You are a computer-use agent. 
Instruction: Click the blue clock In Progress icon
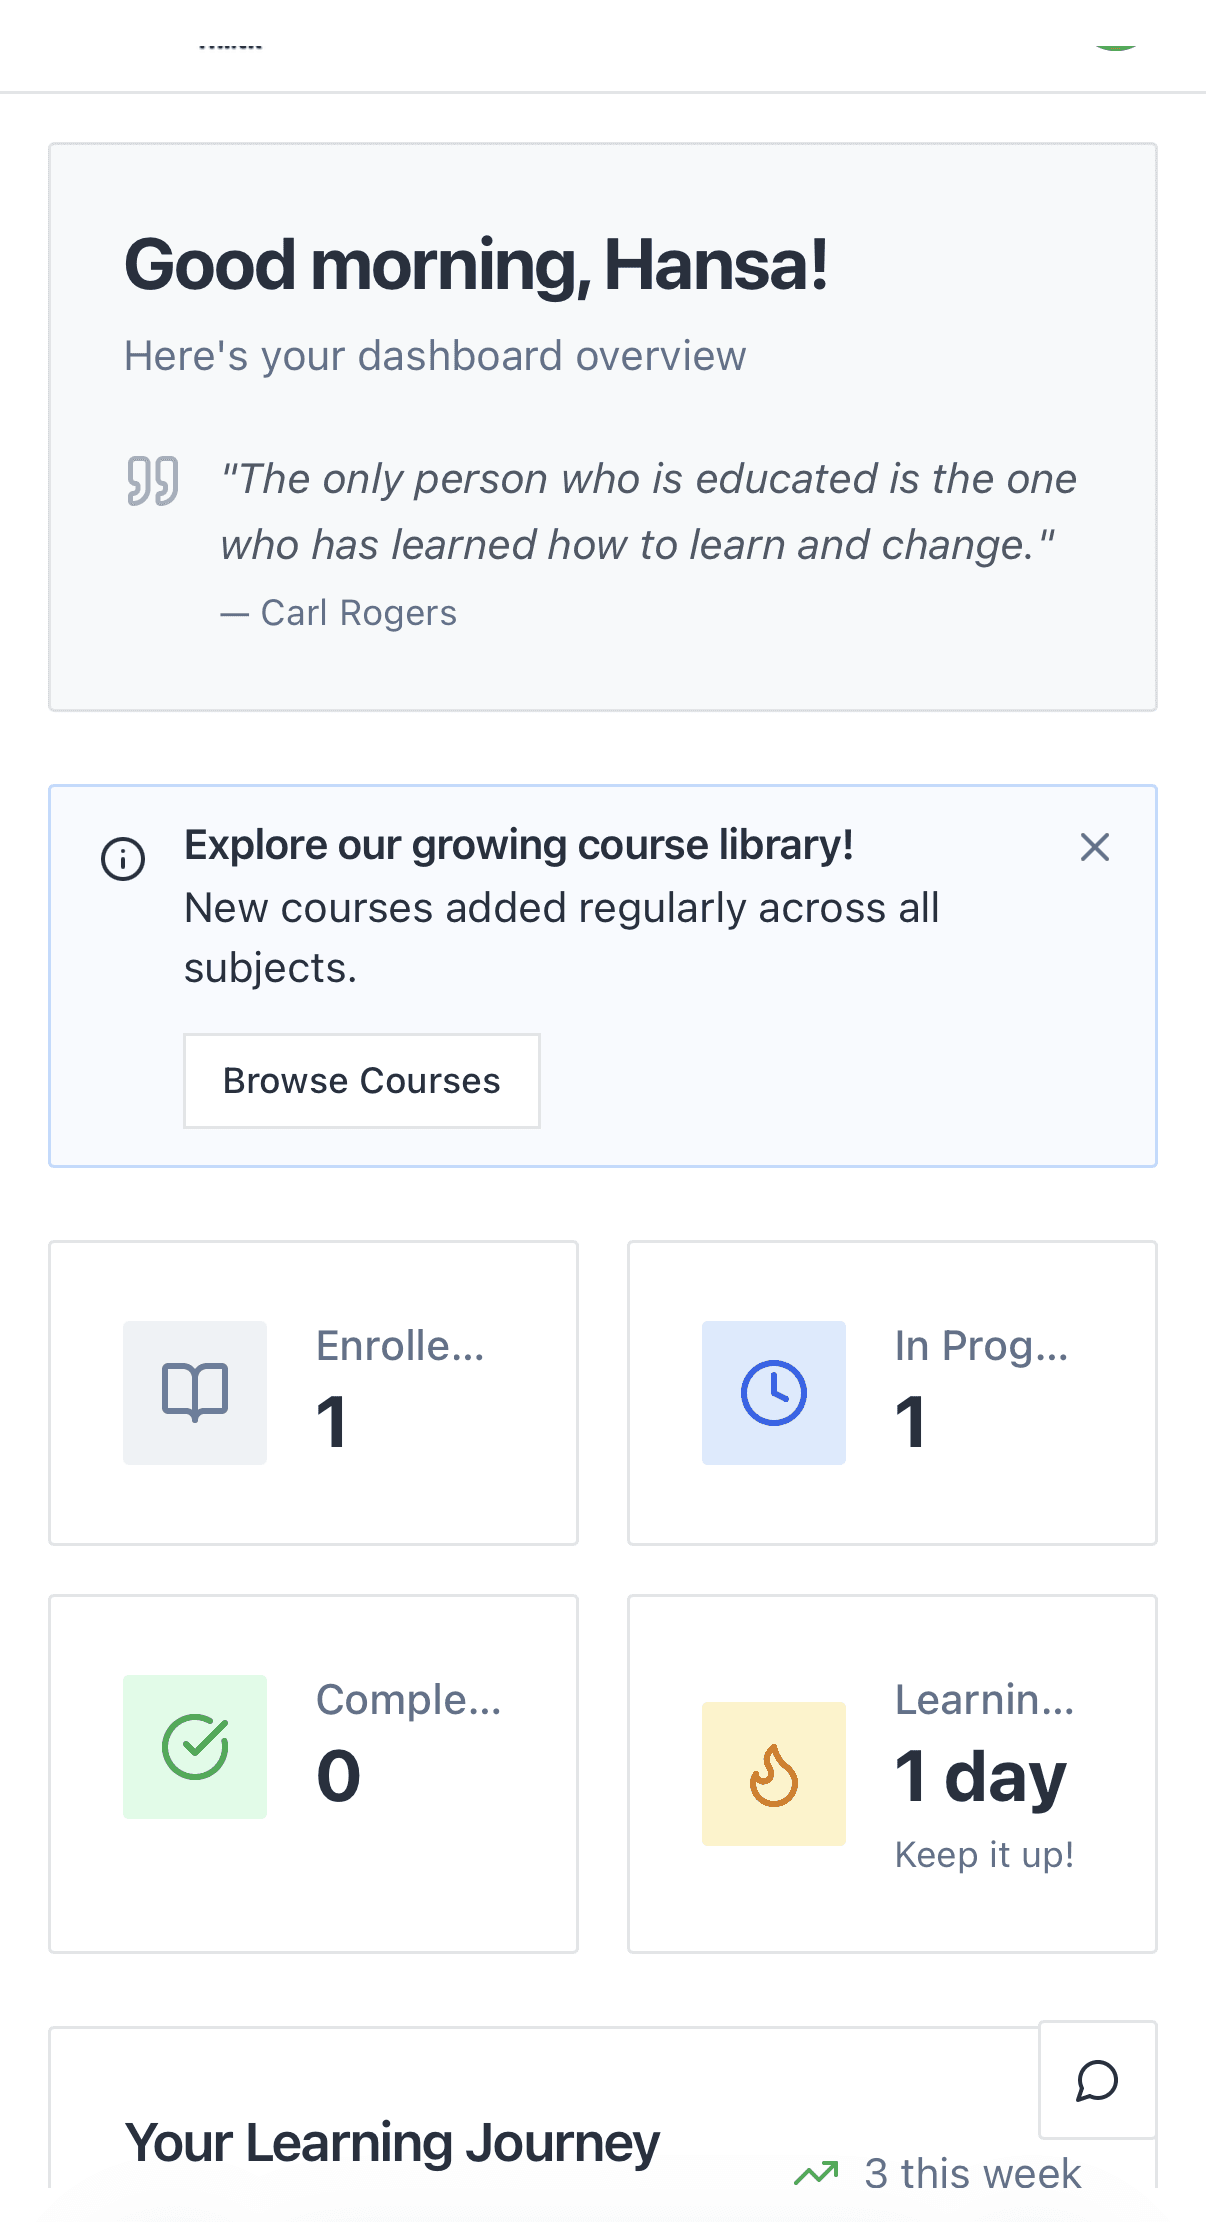pyautogui.click(x=773, y=1392)
